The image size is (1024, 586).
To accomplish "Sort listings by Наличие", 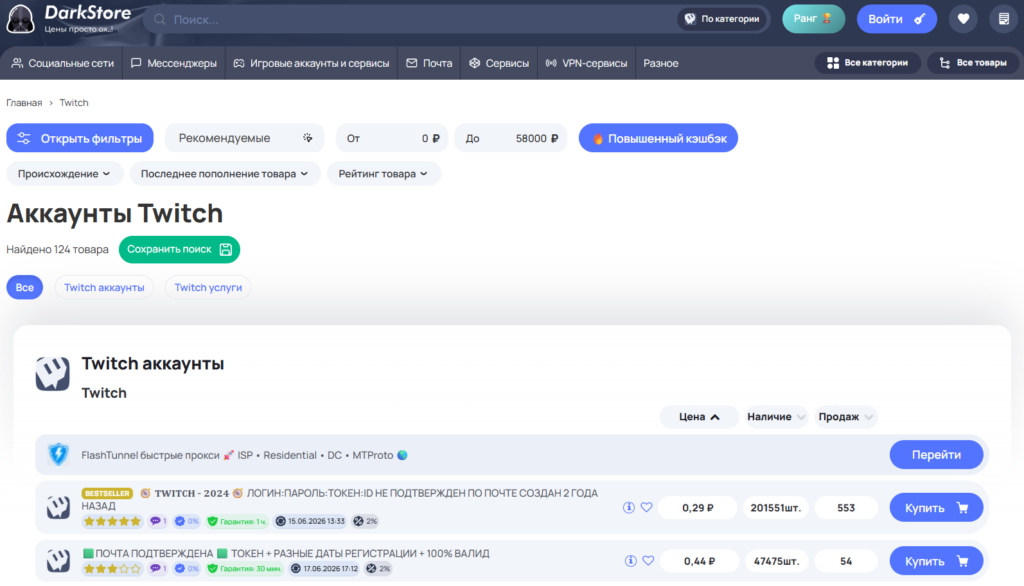I will click(776, 417).
